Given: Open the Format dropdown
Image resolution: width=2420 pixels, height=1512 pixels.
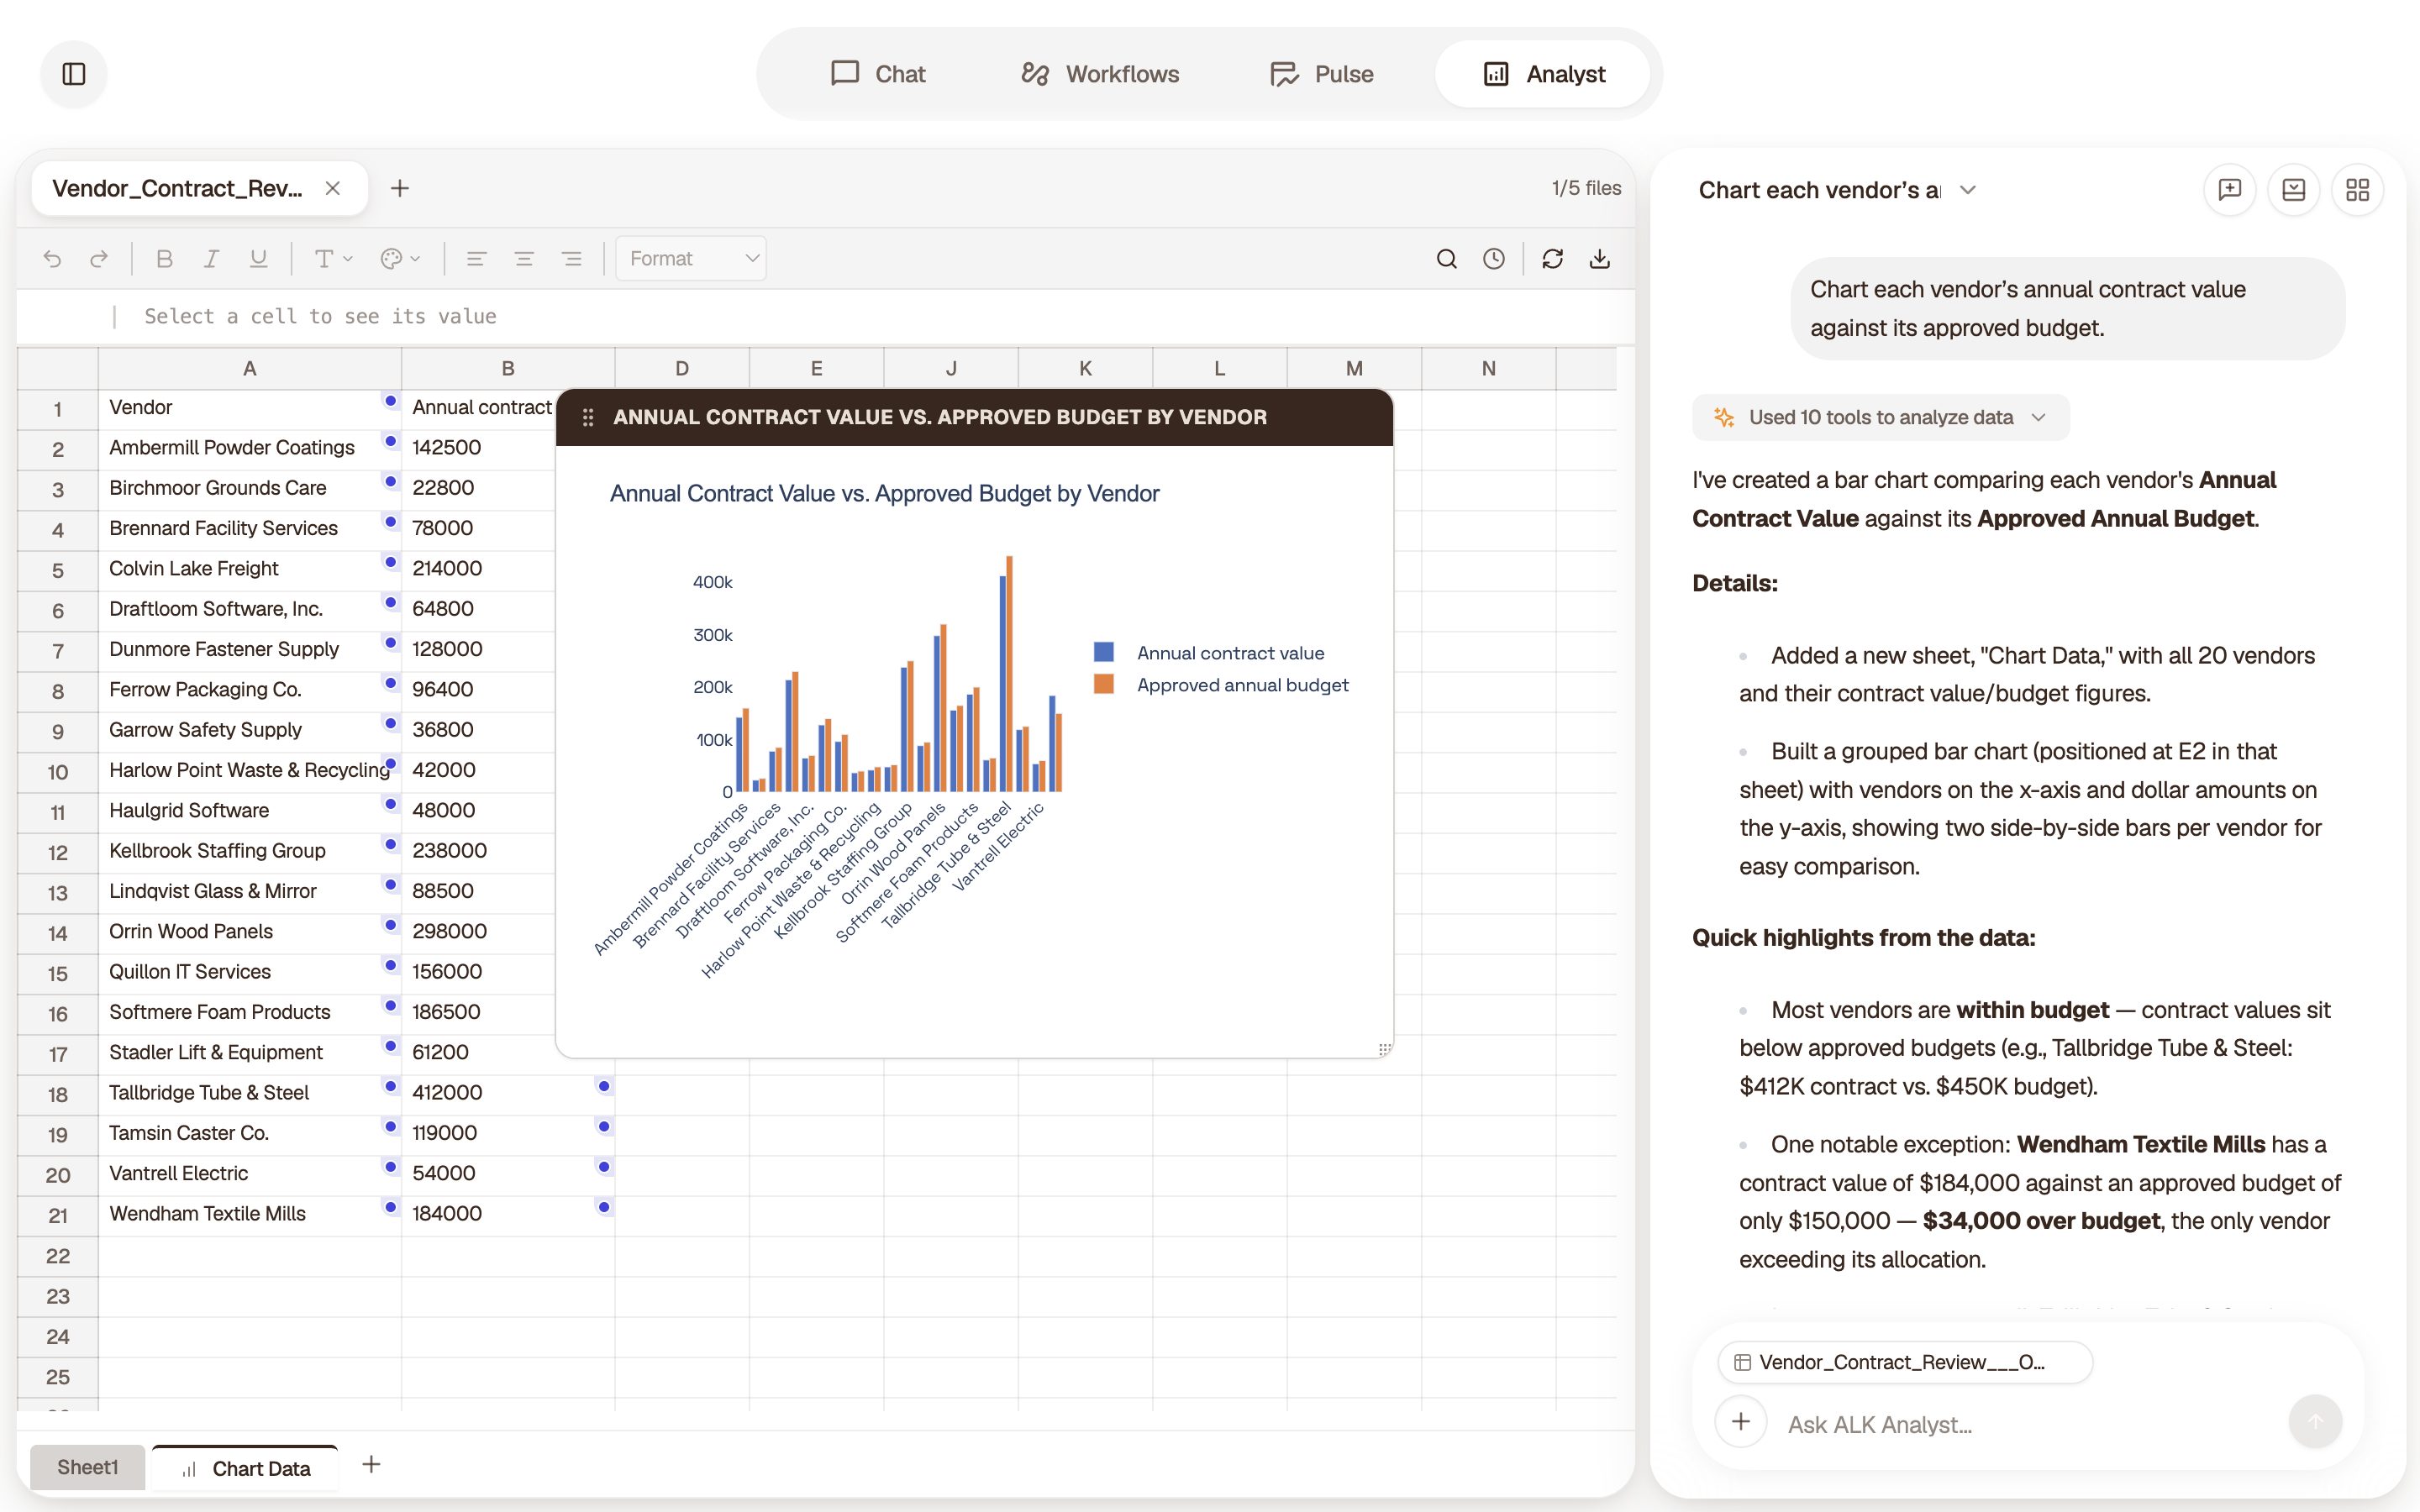Looking at the screenshot, I should (691, 259).
